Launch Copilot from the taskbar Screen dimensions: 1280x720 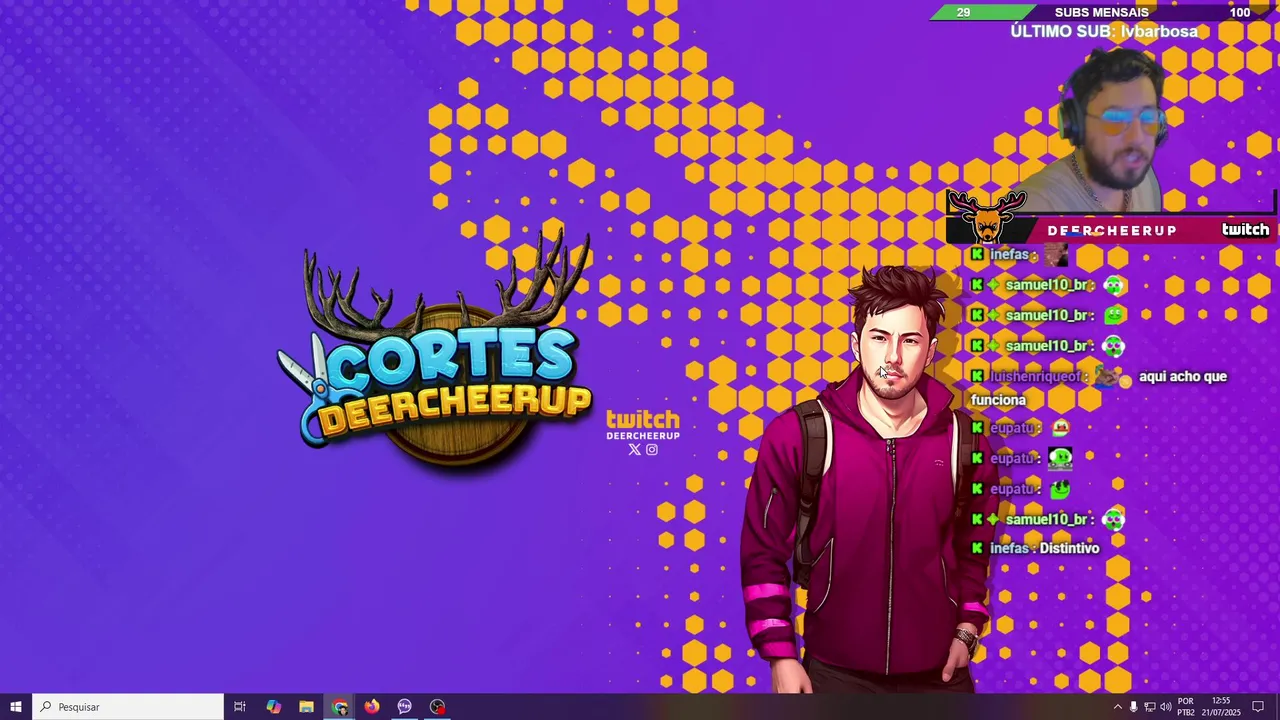[273, 707]
